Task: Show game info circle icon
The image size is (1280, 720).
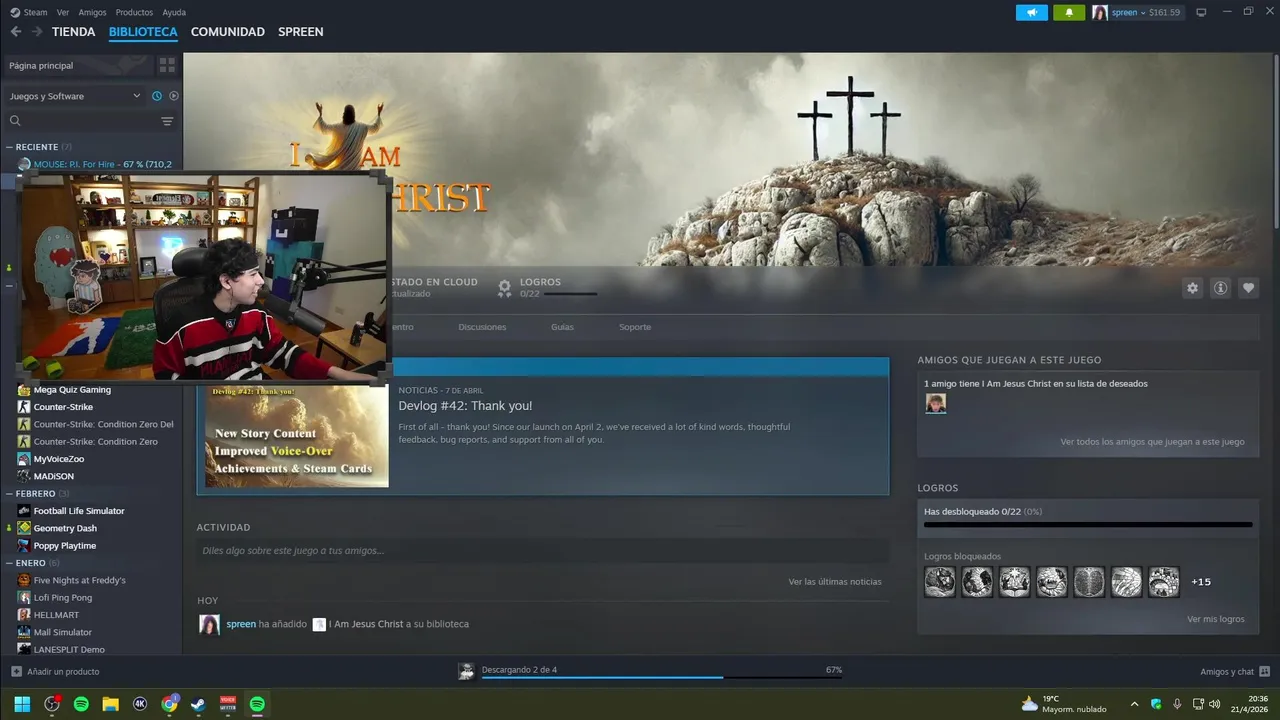Action: pyautogui.click(x=1220, y=288)
